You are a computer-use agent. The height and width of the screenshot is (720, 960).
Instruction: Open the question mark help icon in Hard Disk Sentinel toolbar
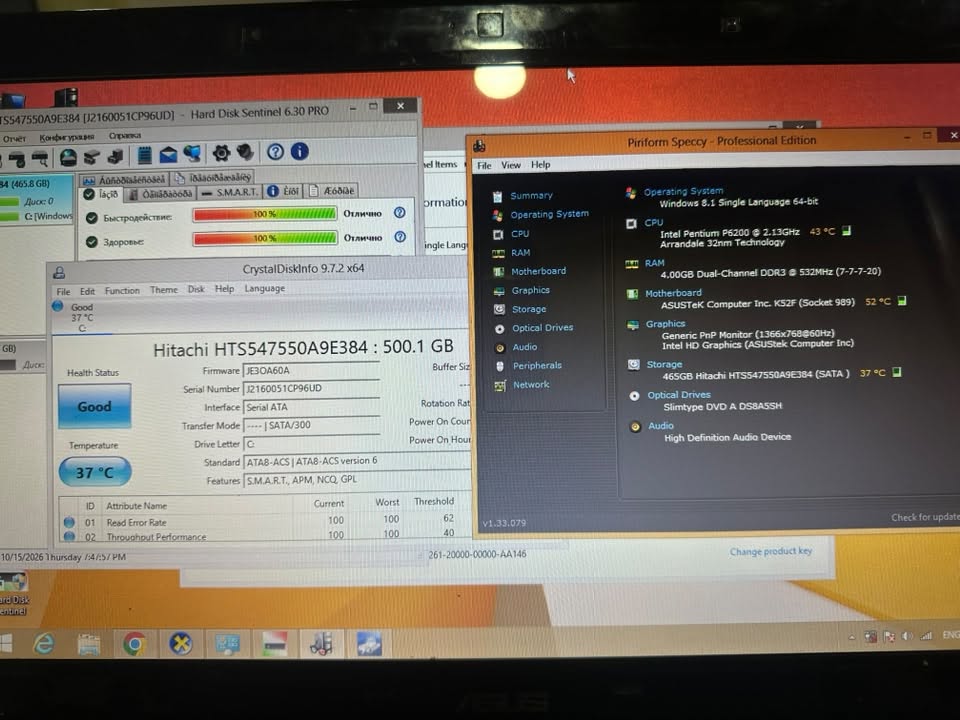(276, 152)
